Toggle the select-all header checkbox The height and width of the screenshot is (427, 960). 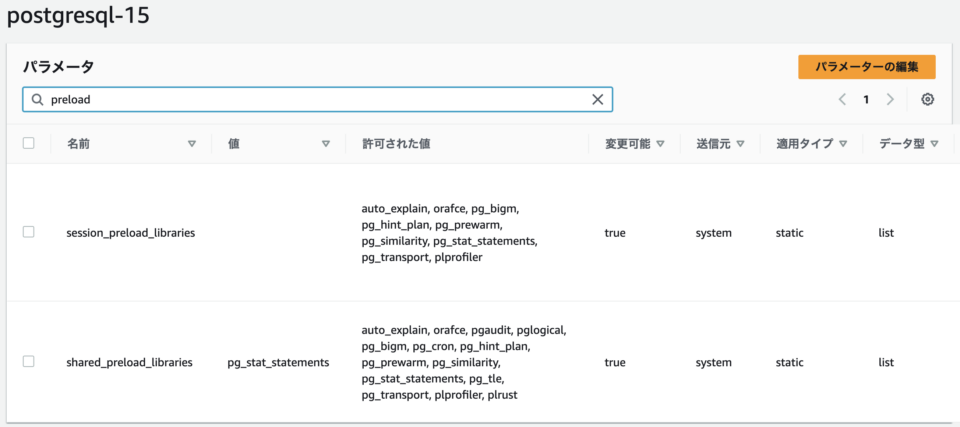[x=28, y=143]
